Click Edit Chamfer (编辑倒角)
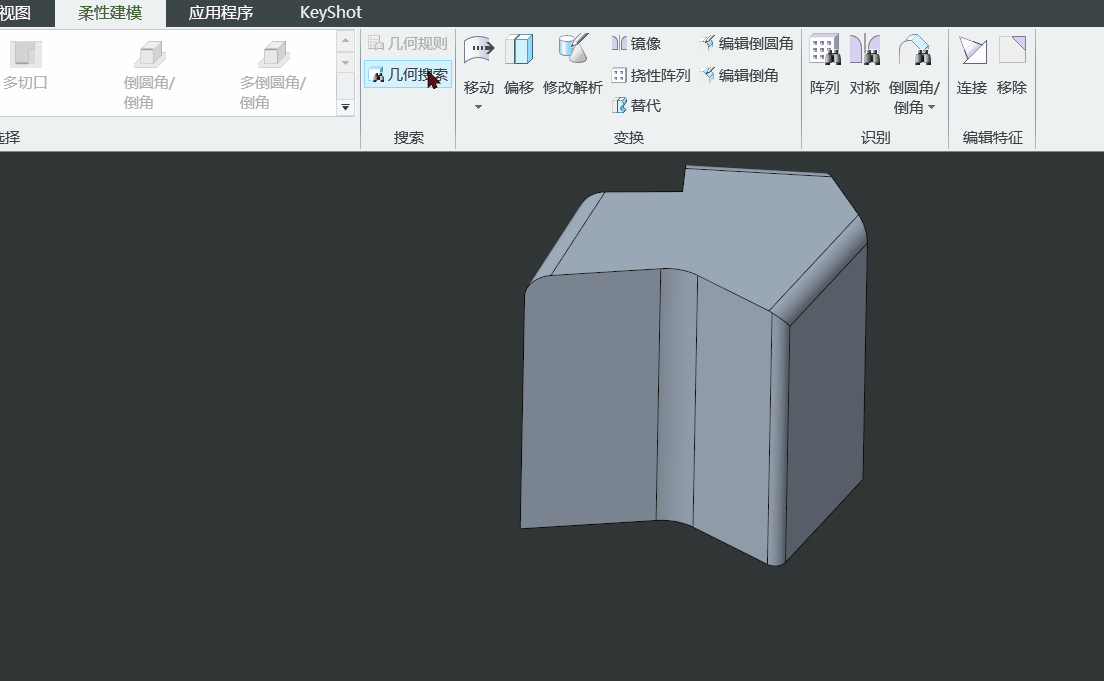1104x681 pixels. [x=740, y=75]
